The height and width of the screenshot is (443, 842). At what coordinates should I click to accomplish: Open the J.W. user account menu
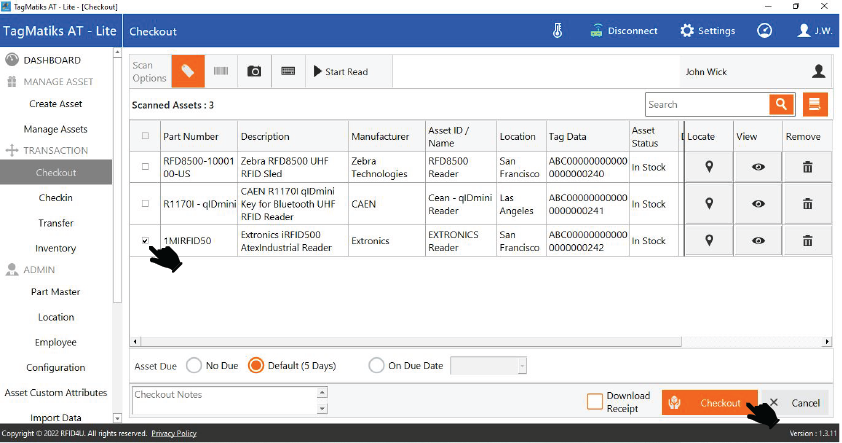pyautogui.click(x=815, y=31)
